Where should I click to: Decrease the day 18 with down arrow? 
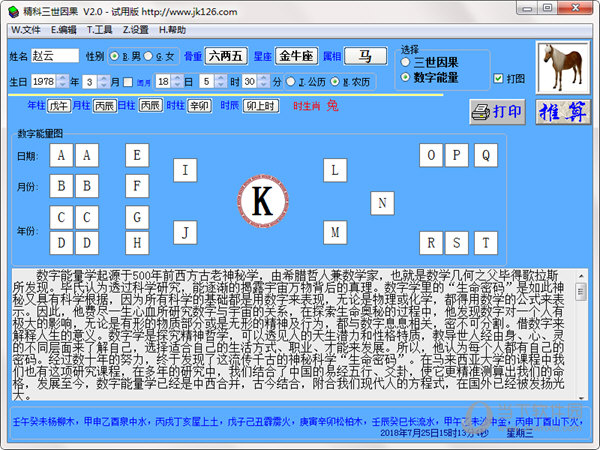coord(177,85)
